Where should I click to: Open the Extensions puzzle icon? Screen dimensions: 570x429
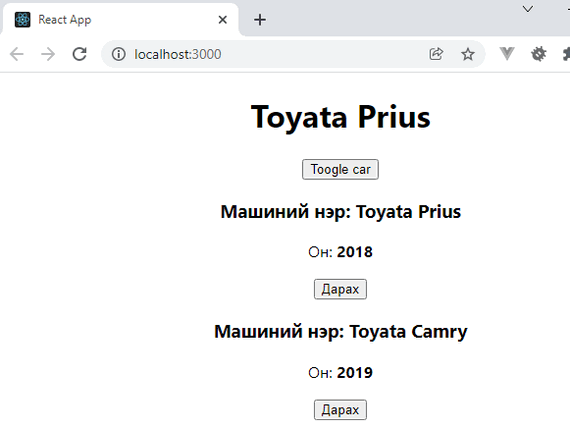point(566,54)
